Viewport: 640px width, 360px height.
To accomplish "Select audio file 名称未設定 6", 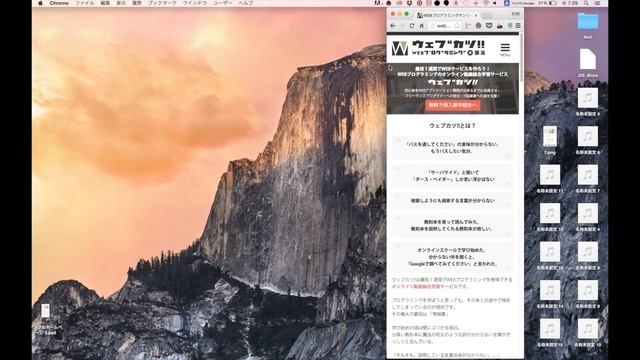I will (x=588, y=140).
